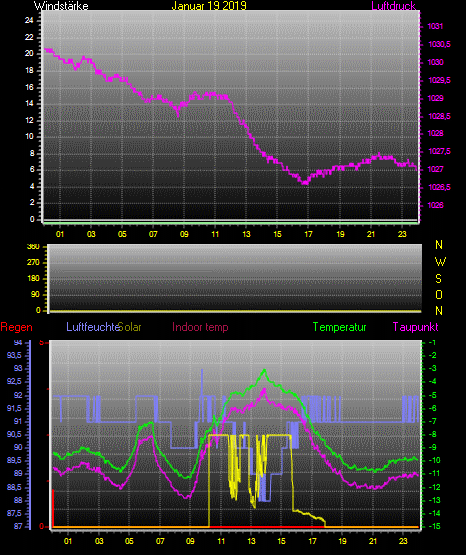Click the W wind direction marker
466x555 pixels.
(440, 262)
